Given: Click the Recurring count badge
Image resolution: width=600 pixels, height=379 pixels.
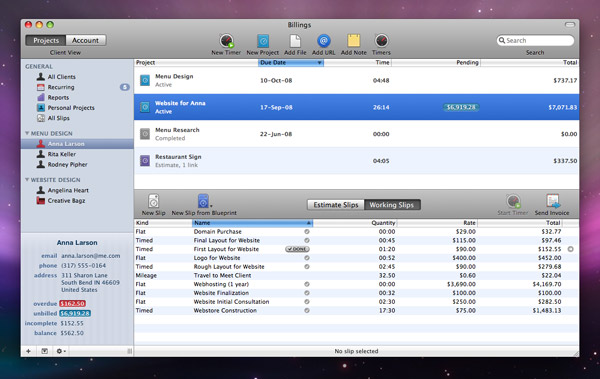Looking at the screenshot, I should (x=125, y=87).
